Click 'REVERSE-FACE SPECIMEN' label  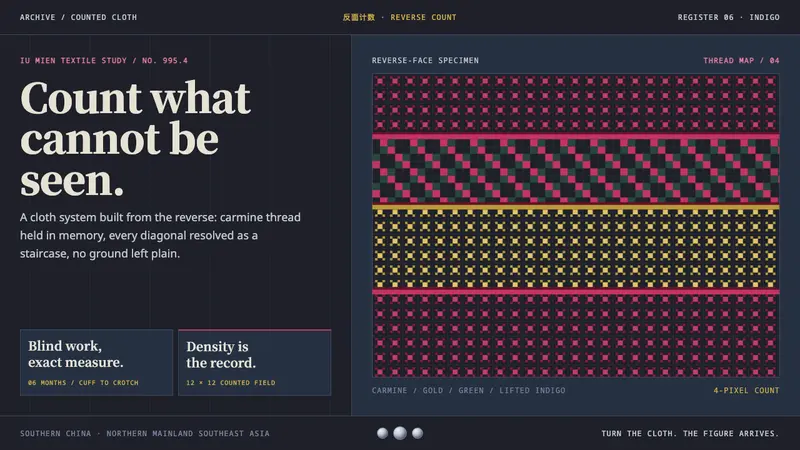point(425,61)
